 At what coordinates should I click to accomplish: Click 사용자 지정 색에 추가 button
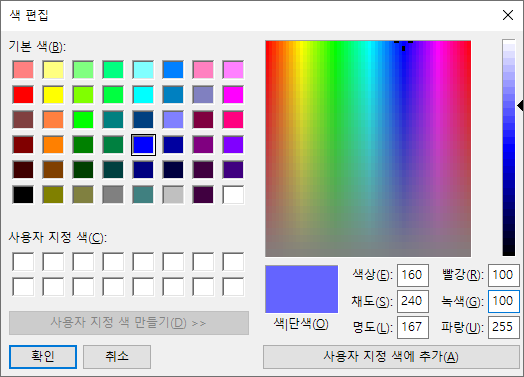pyautogui.click(x=391, y=357)
